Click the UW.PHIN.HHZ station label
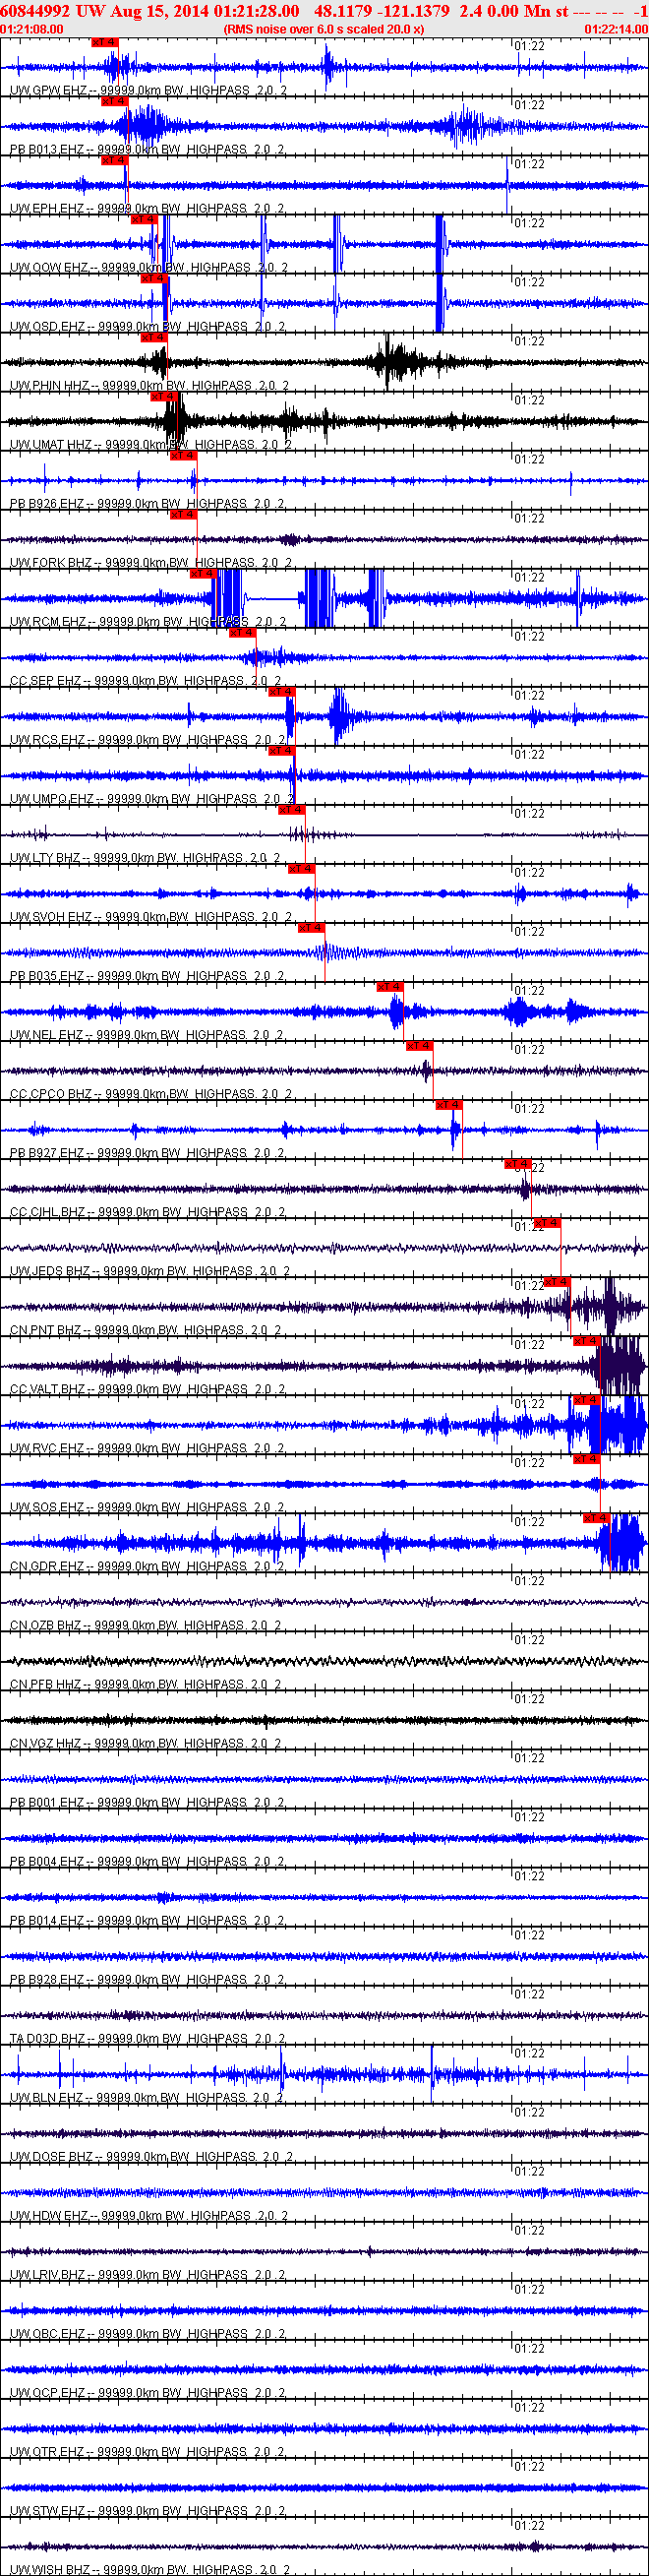The height and width of the screenshot is (2576, 649). point(50,385)
